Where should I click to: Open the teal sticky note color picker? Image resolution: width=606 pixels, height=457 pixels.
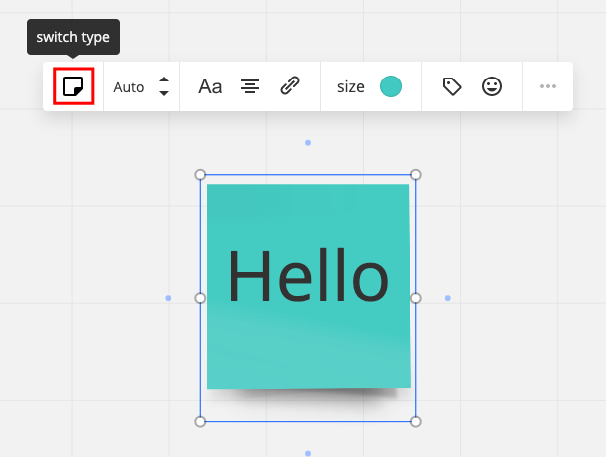pos(391,87)
